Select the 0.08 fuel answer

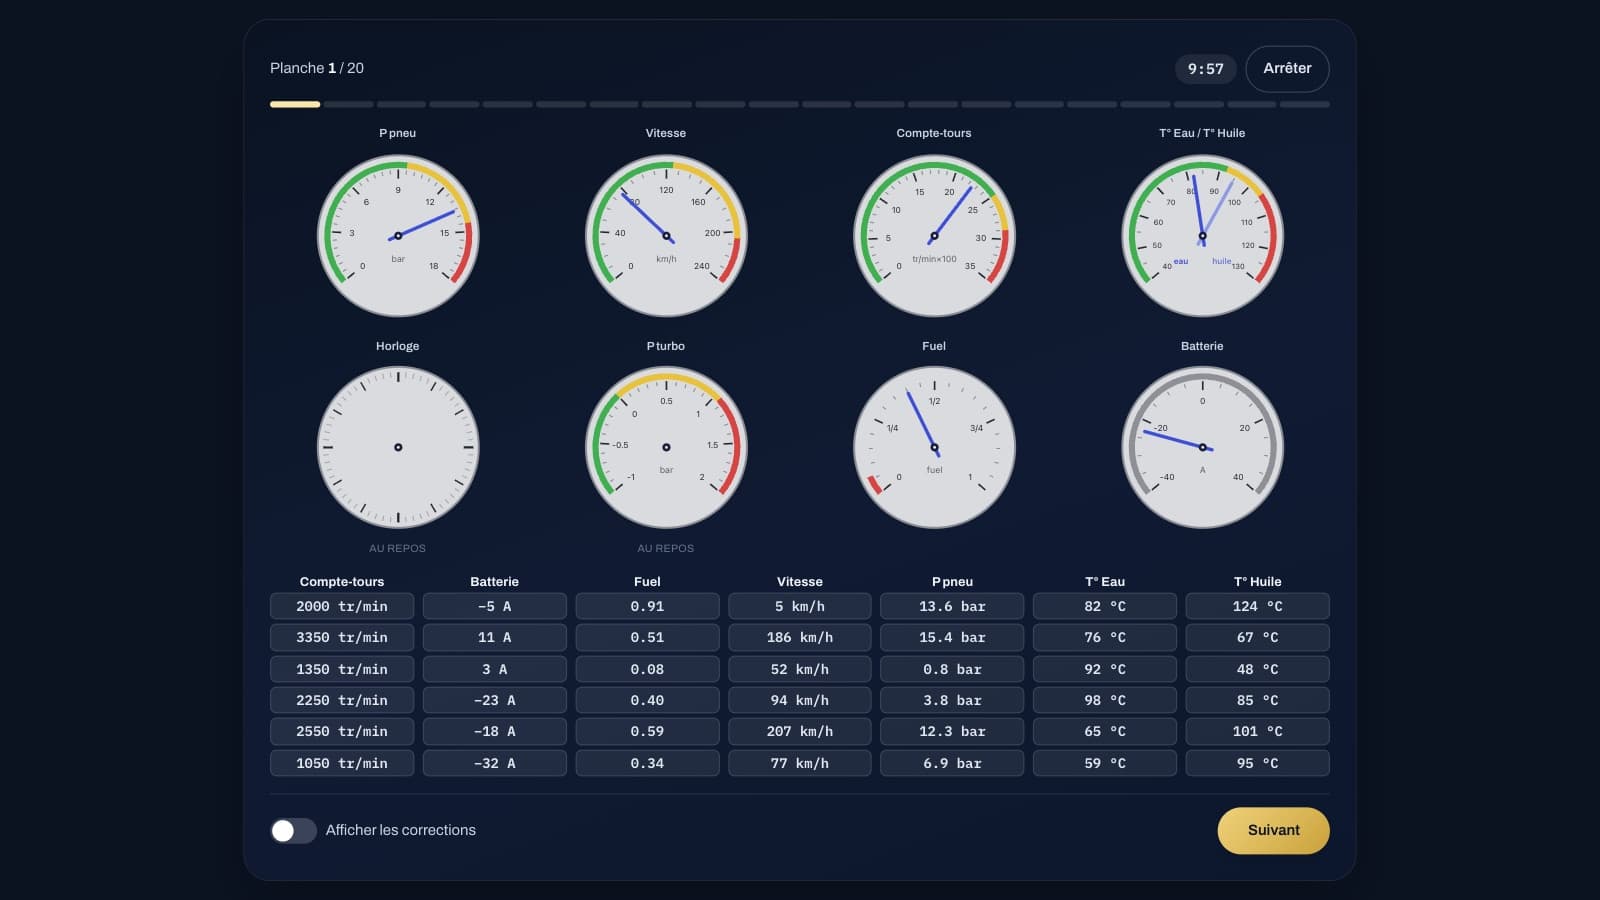[647, 669]
